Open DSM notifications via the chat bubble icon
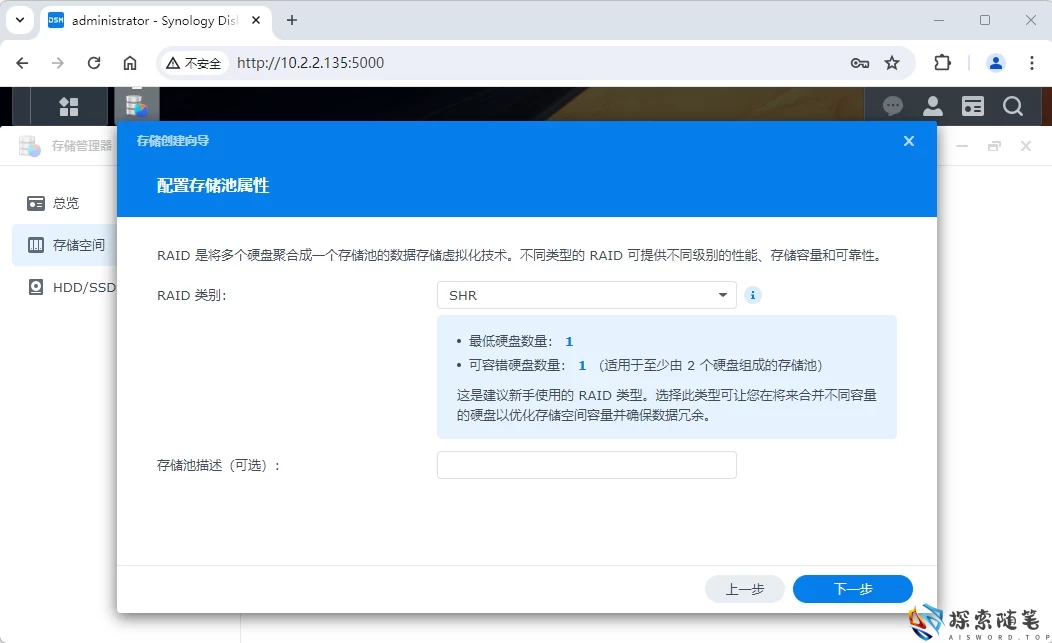Image resolution: width=1052 pixels, height=643 pixels. pyautogui.click(x=892, y=106)
